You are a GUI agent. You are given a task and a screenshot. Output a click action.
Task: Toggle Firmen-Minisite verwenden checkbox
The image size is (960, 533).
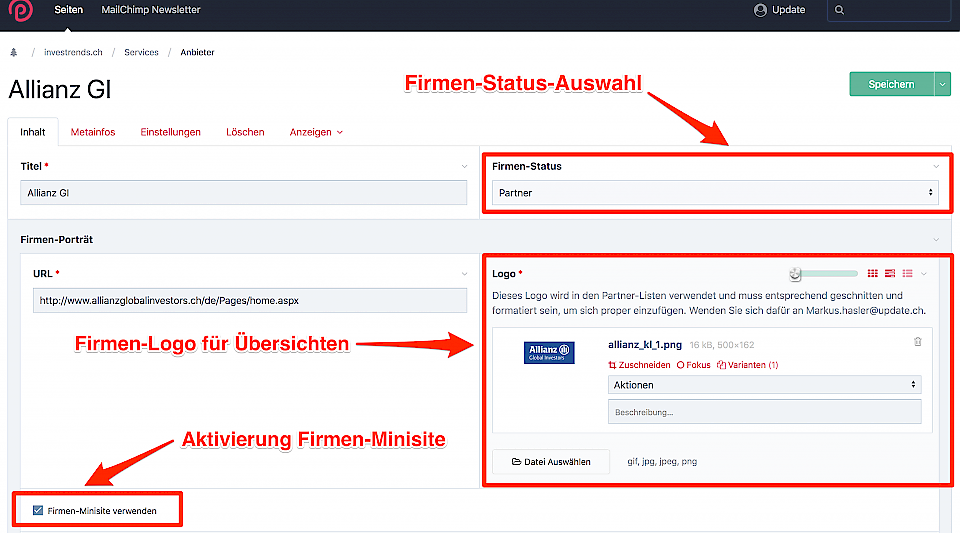(x=39, y=511)
